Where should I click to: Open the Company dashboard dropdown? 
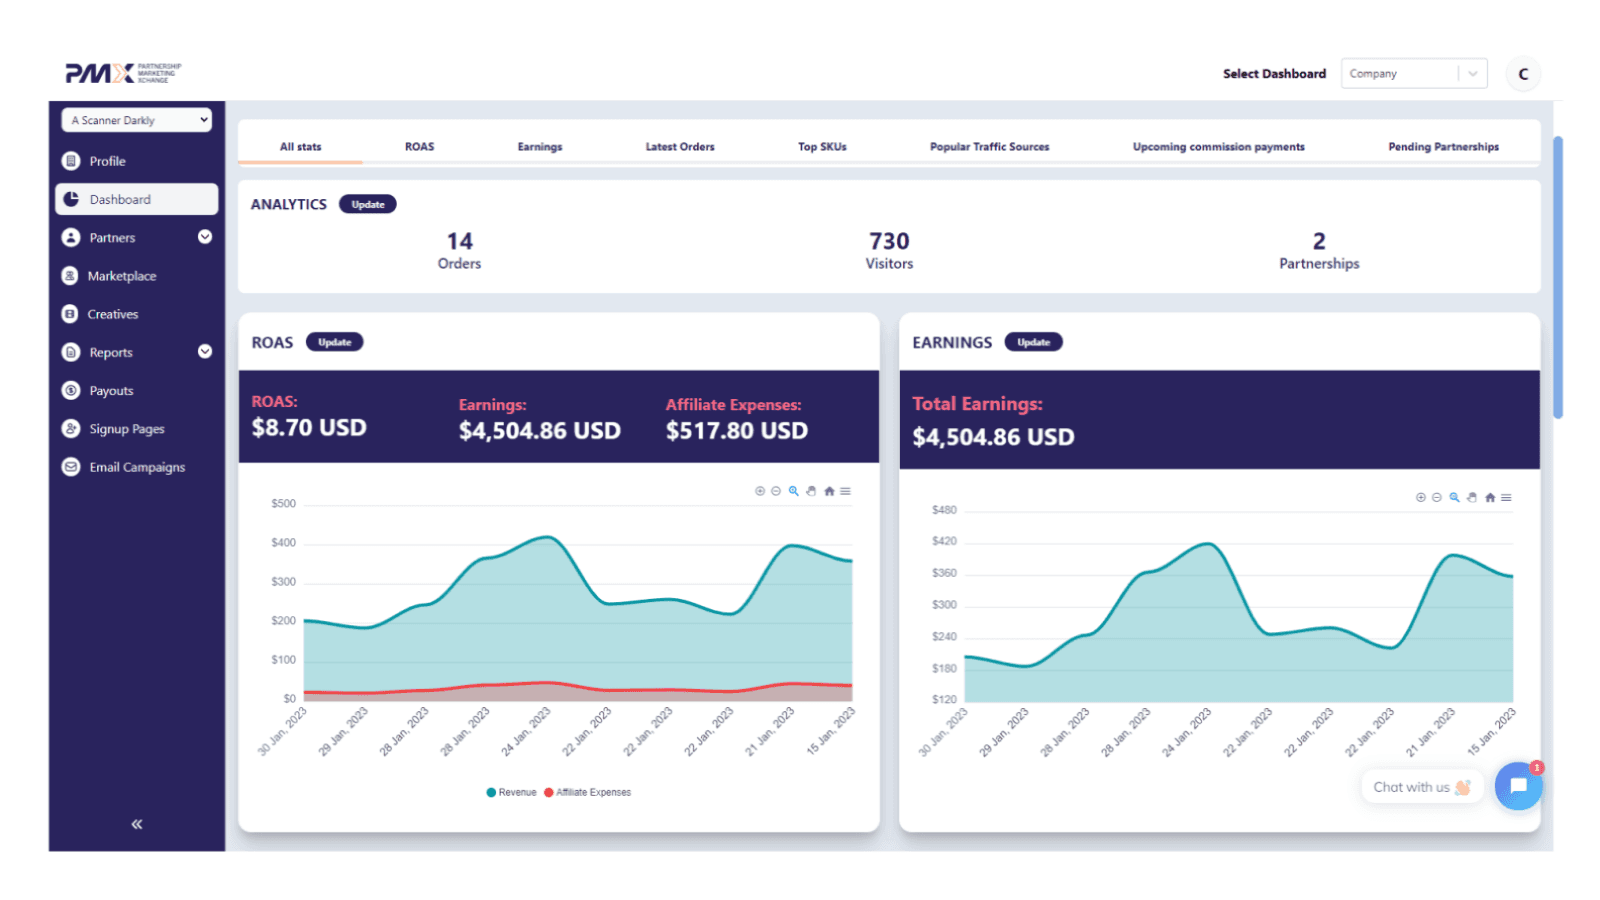1414,73
